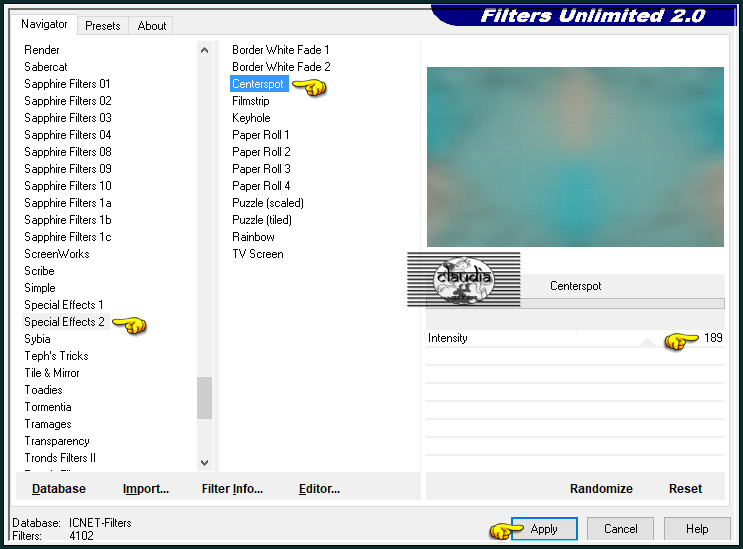Screen dimensions: 743x549
Task: Choose the Puzzle (scaled) filter
Action: (268, 203)
